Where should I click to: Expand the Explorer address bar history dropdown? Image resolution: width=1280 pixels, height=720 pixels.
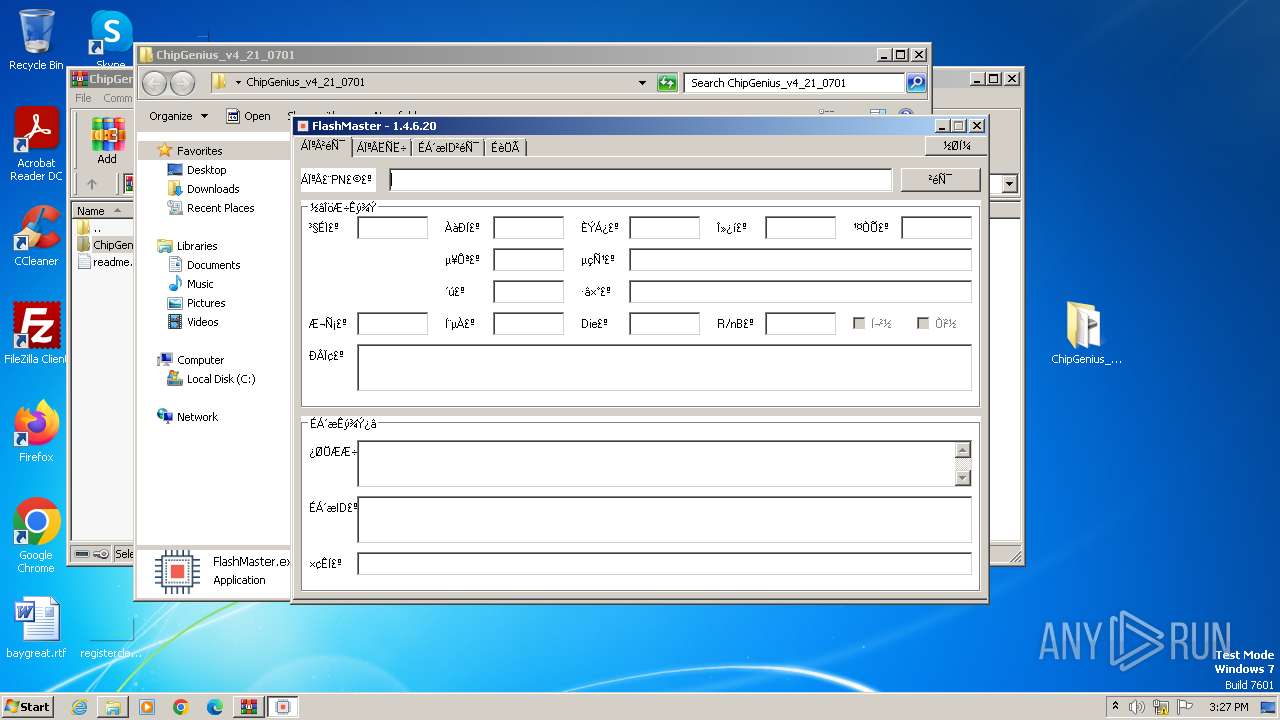click(642, 83)
